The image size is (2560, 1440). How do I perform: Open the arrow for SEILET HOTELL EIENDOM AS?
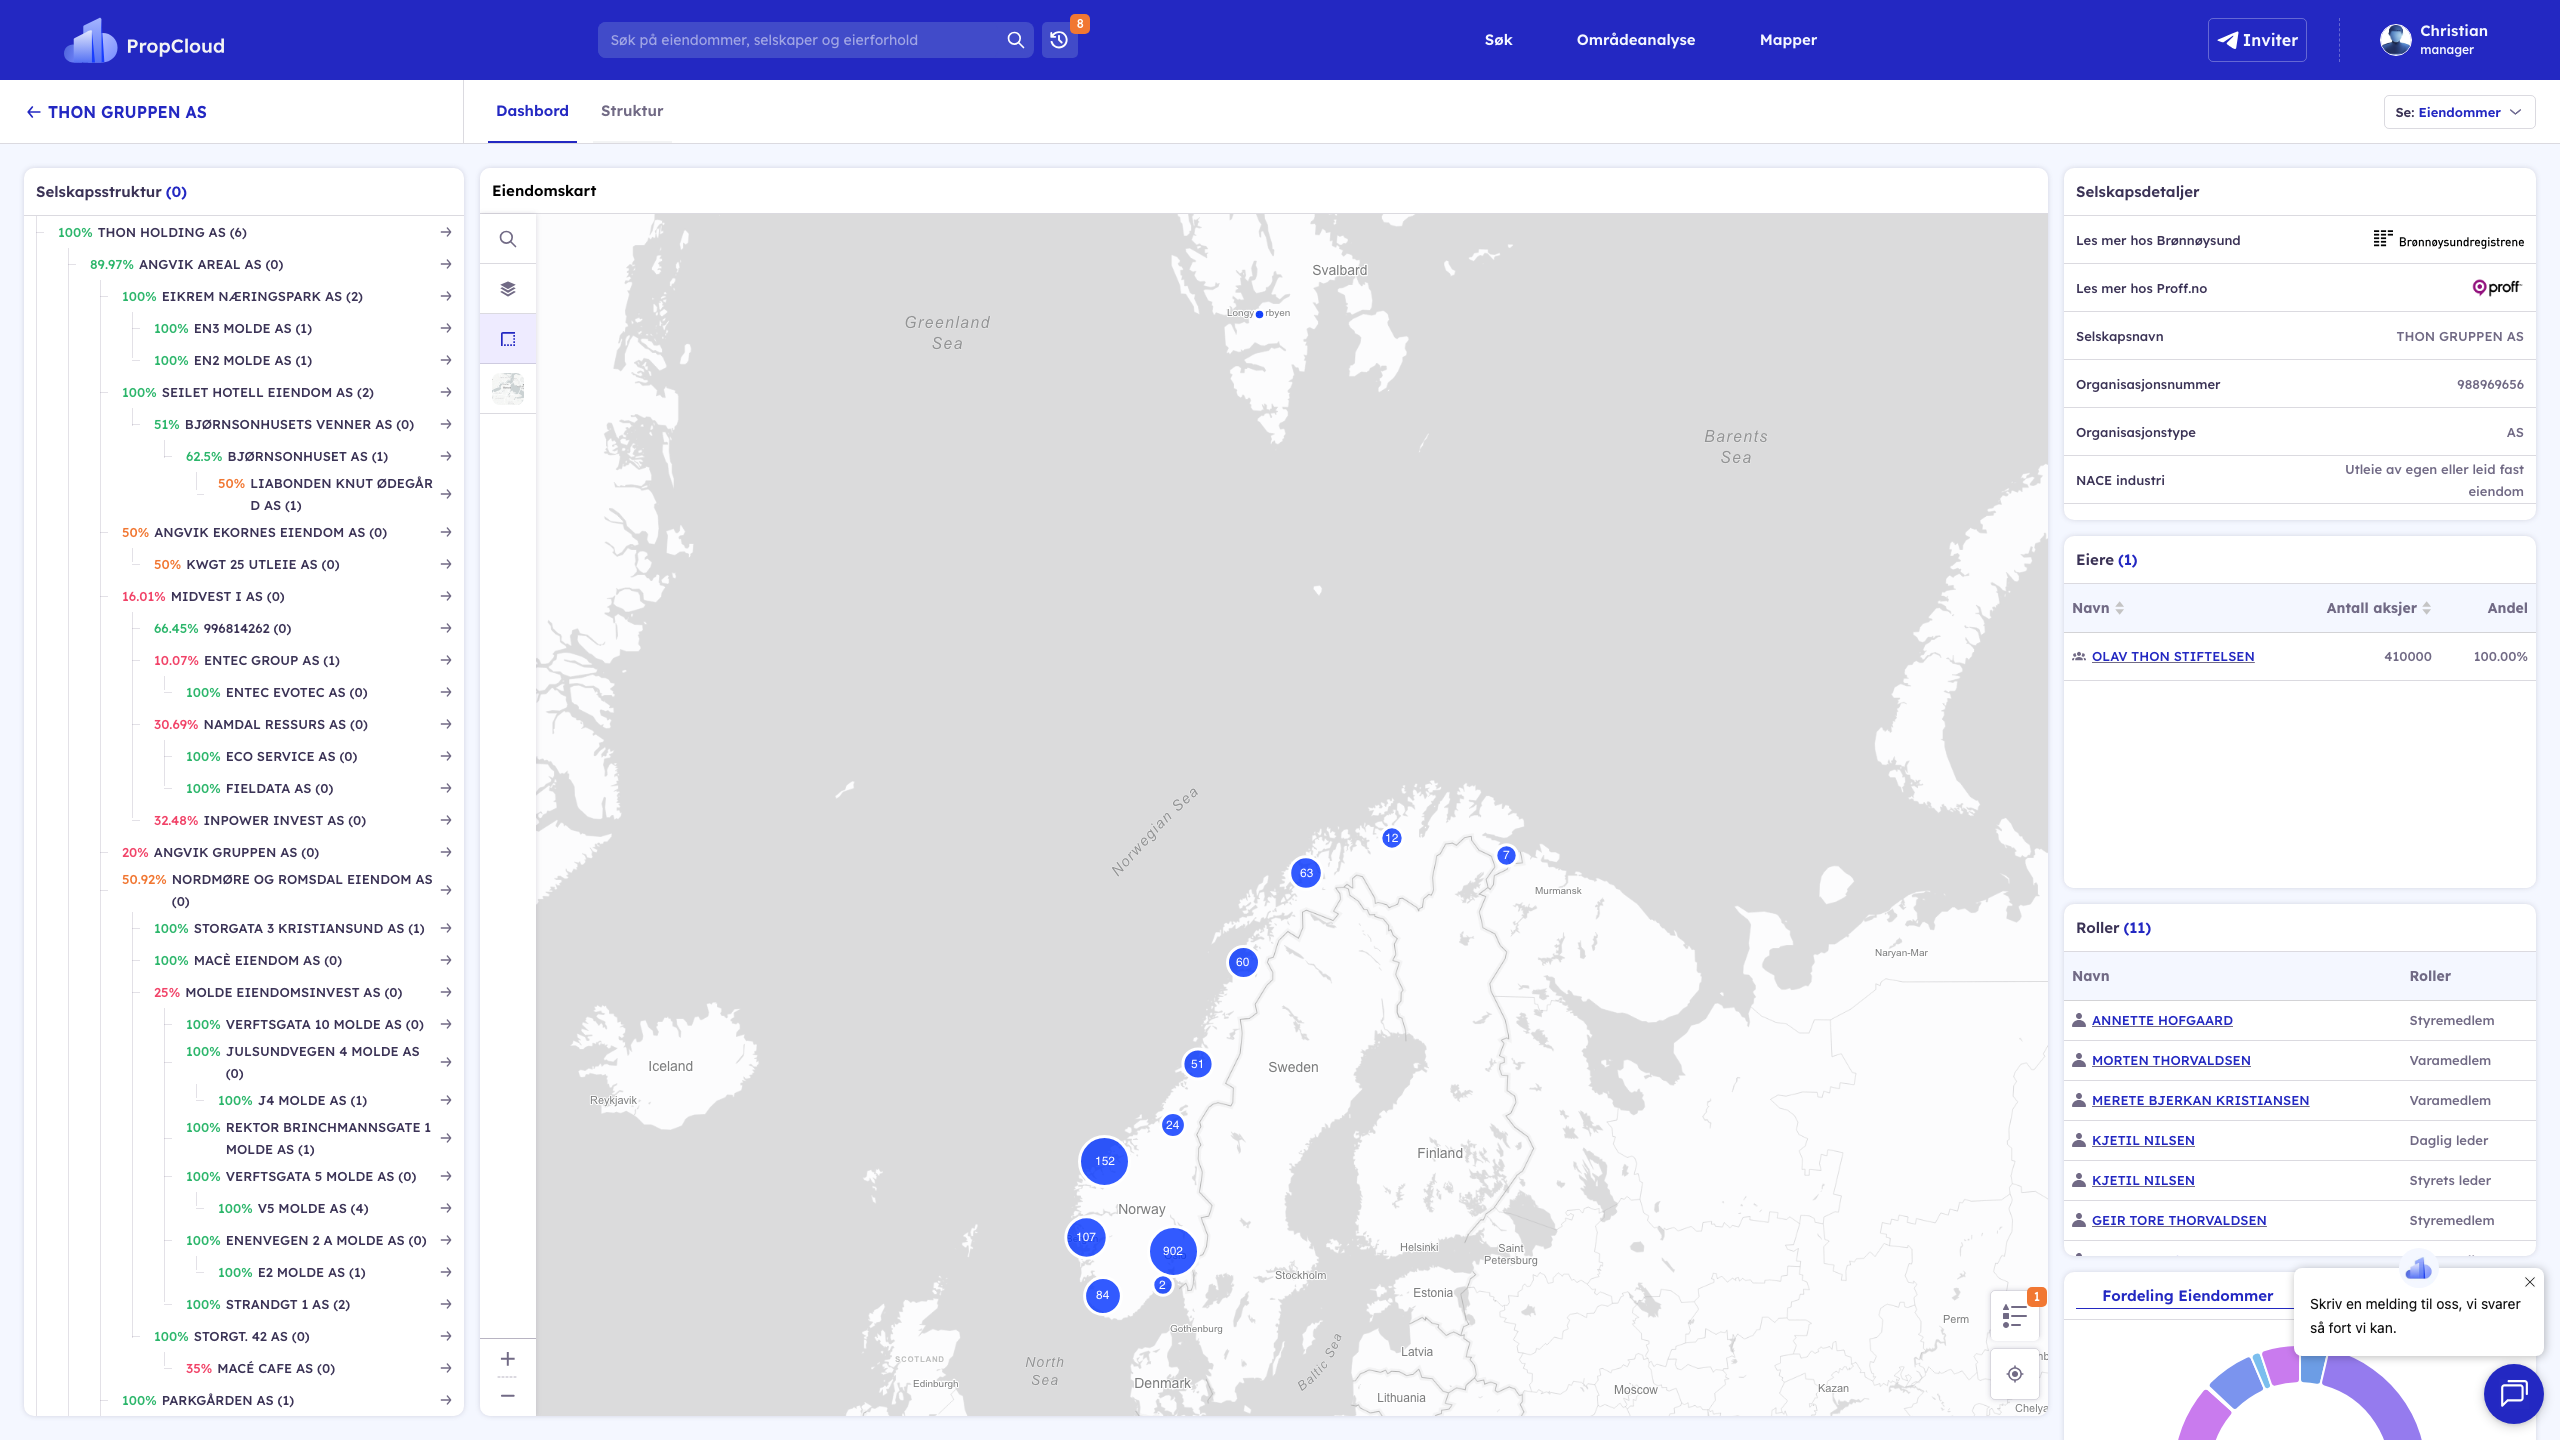(446, 392)
